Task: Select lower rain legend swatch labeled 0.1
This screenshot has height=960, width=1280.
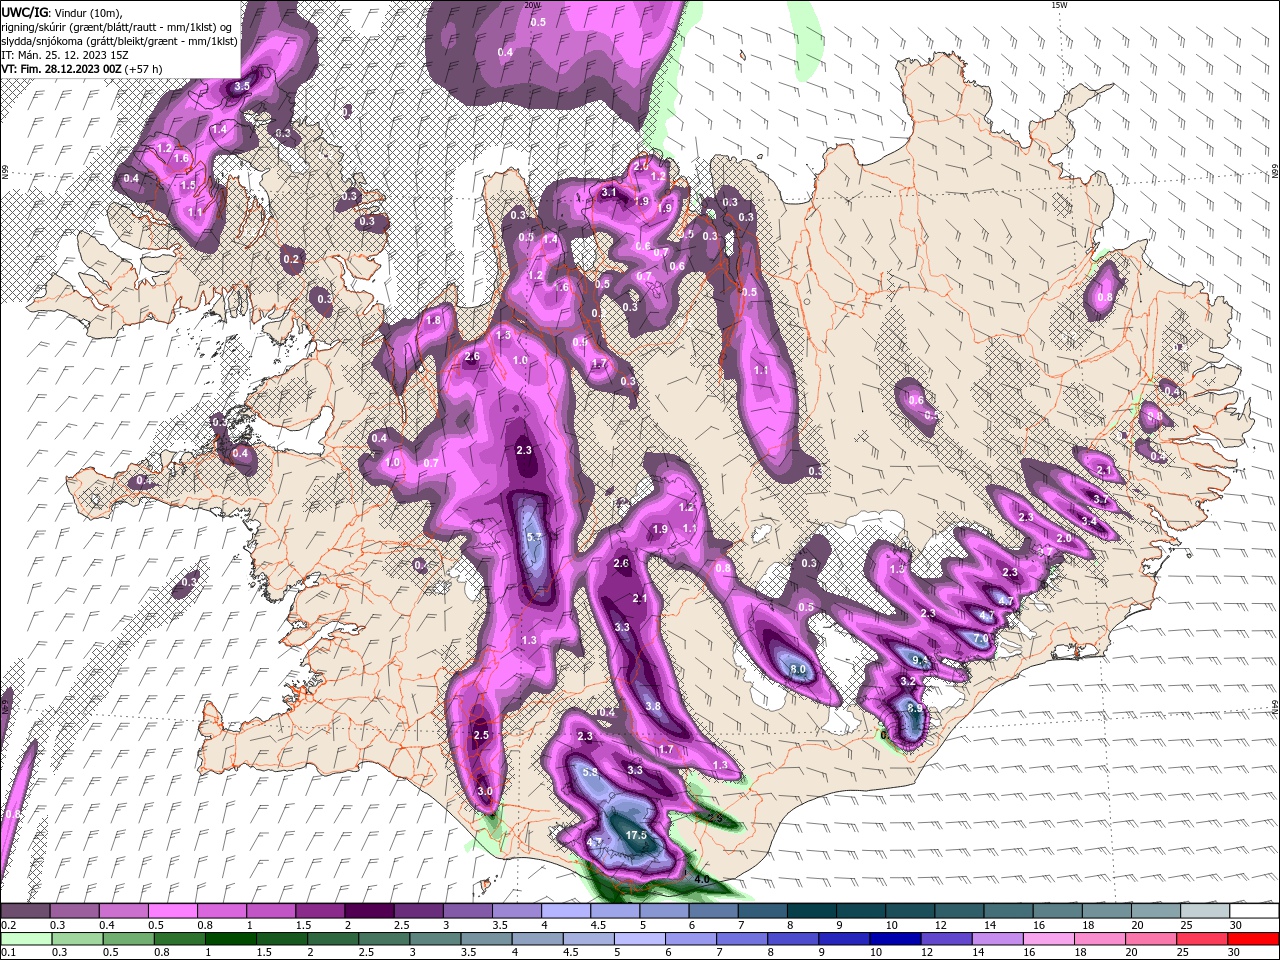Action: (26, 939)
